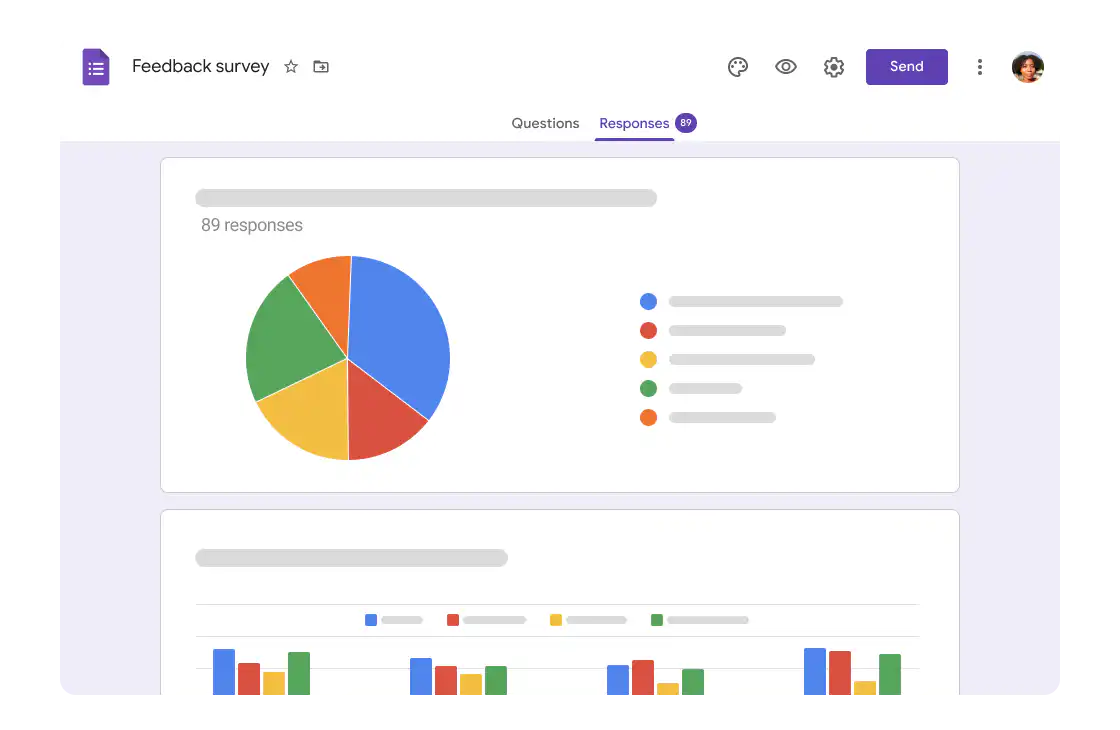
Task: Click the Google Forms logo icon
Action: [95, 66]
